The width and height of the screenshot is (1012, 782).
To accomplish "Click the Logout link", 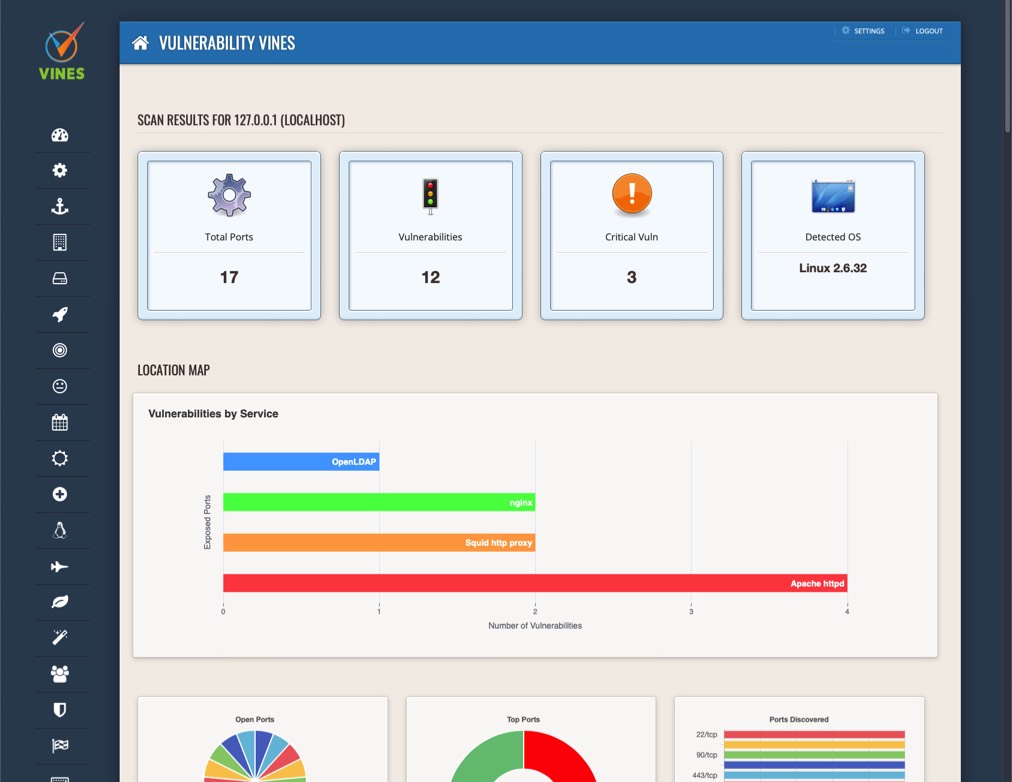I will pos(922,31).
